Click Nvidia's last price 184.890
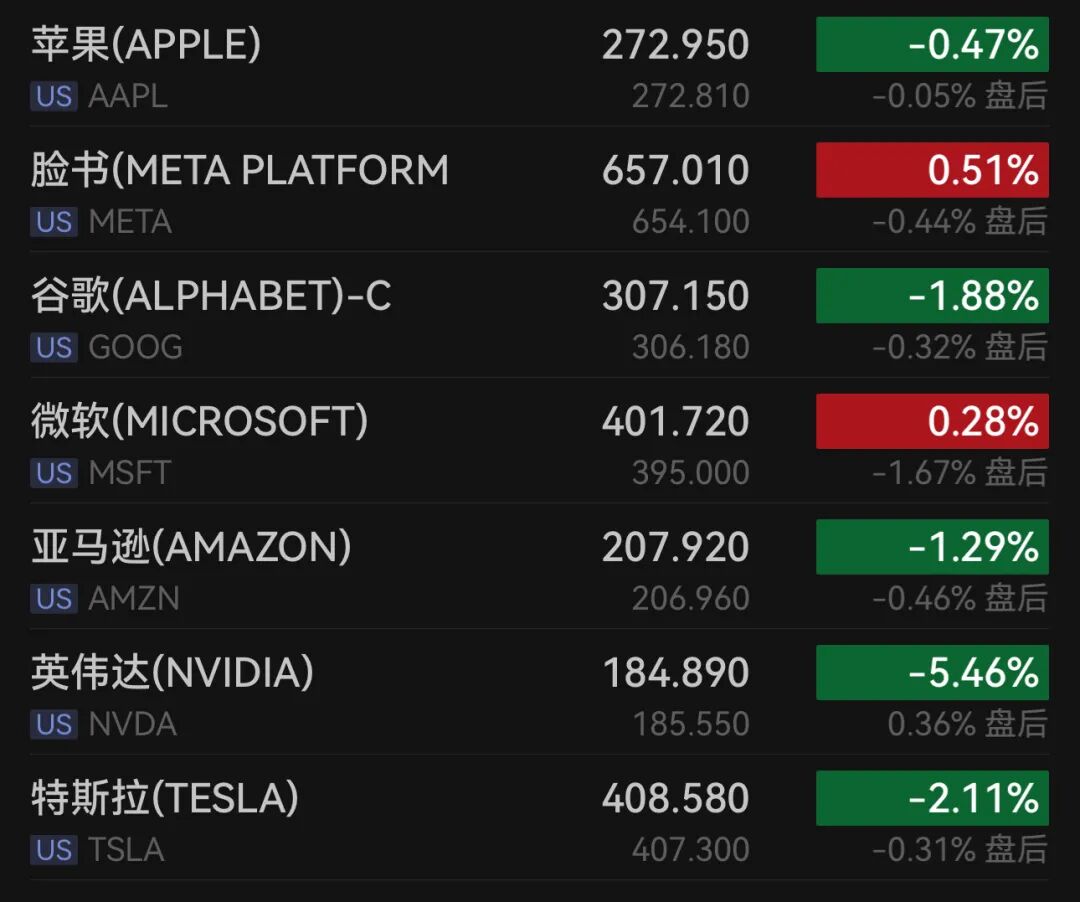This screenshot has width=1080, height=902. tap(675, 673)
